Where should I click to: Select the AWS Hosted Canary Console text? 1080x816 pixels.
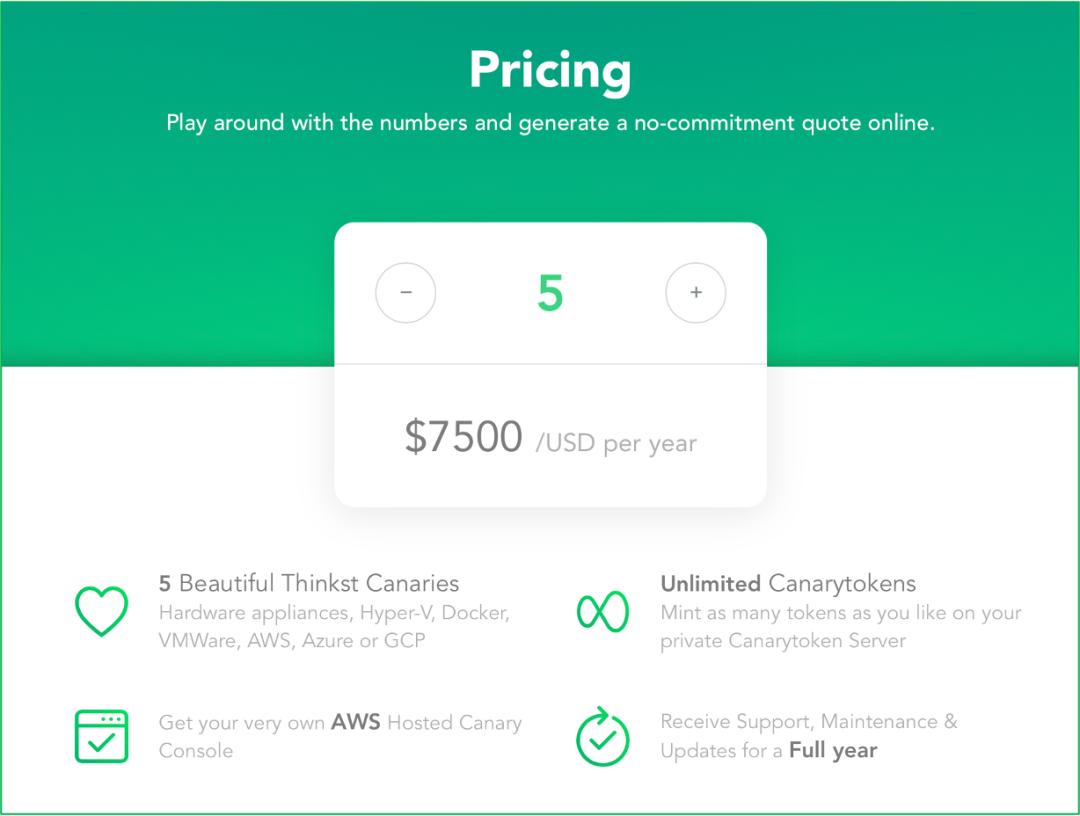[x=340, y=736]
